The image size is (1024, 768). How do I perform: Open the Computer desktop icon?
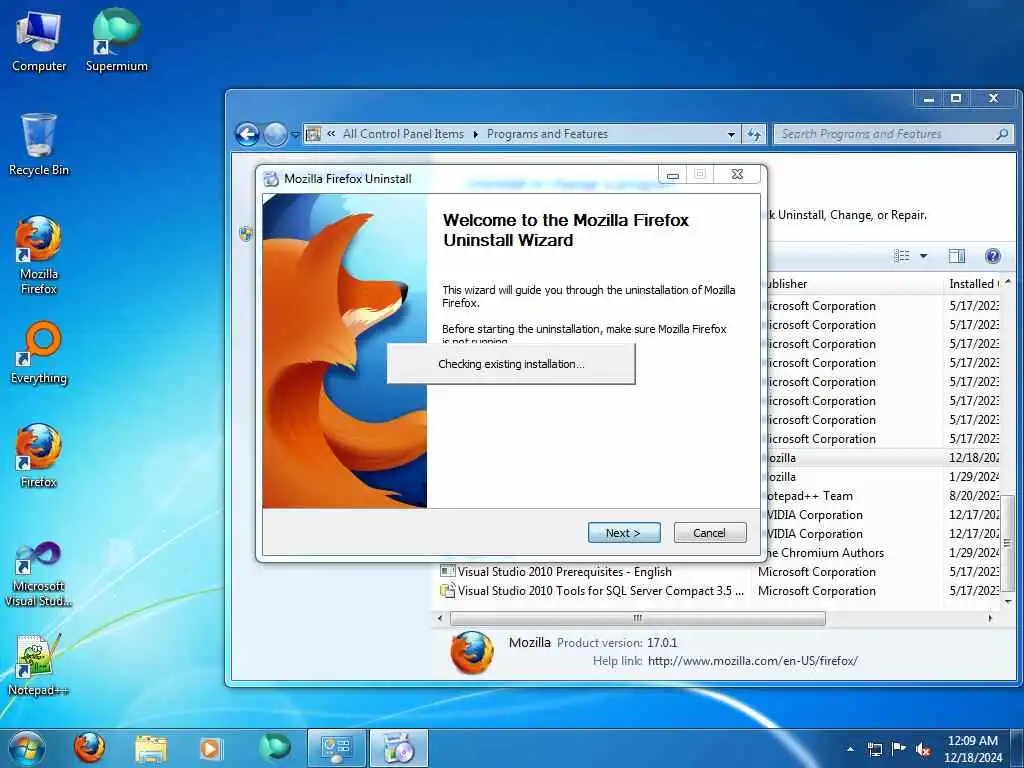tap(39, 42)
